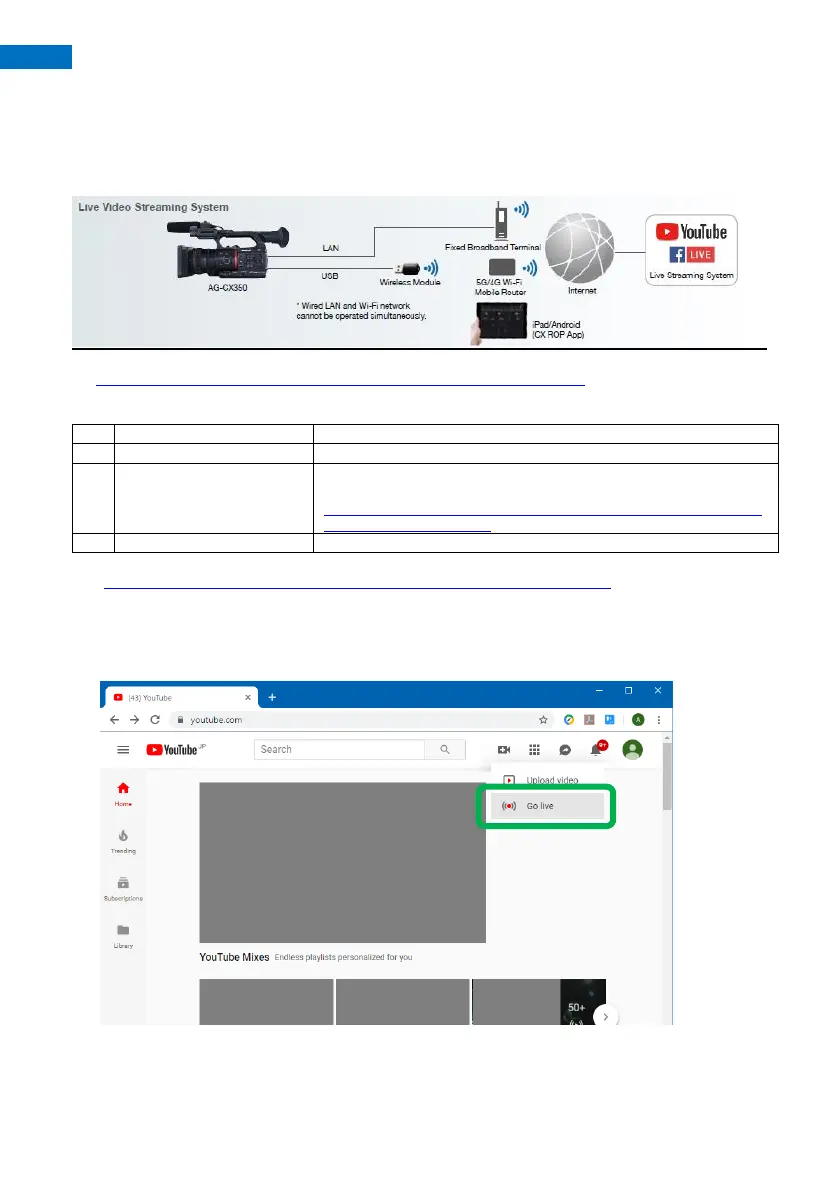Click the YouTube Search input field
Screen dimensions: 839x1191
[339, 749]
